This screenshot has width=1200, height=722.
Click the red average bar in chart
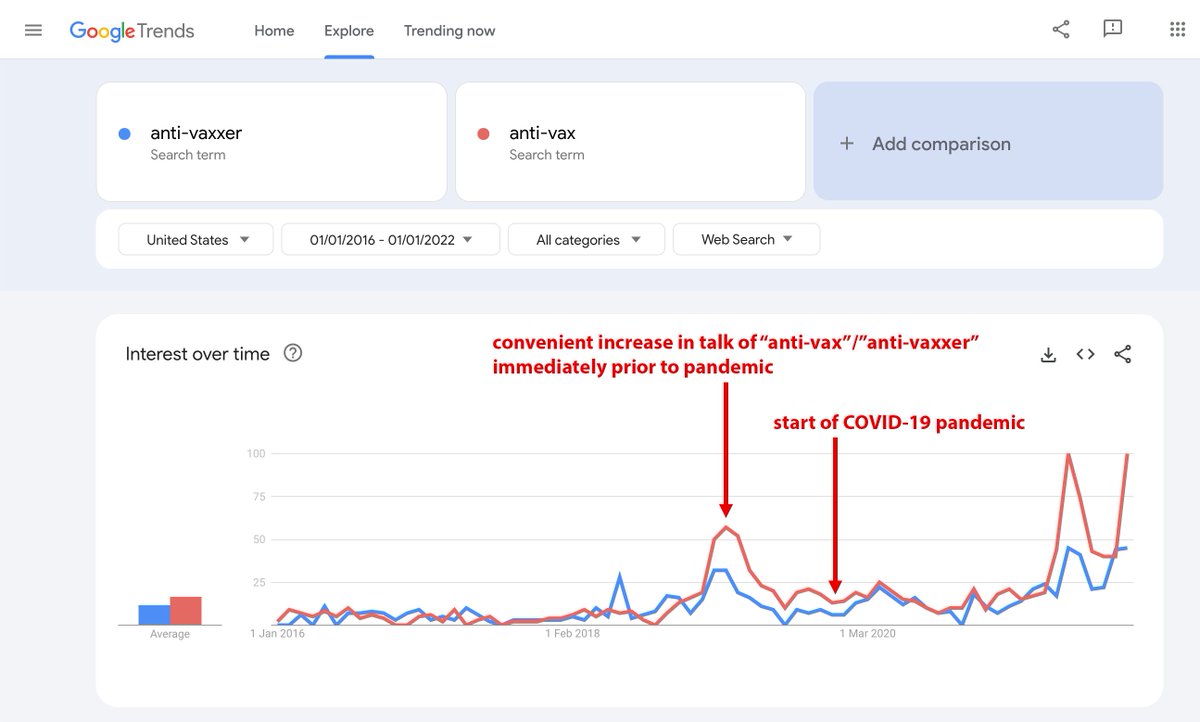point(186,611)
